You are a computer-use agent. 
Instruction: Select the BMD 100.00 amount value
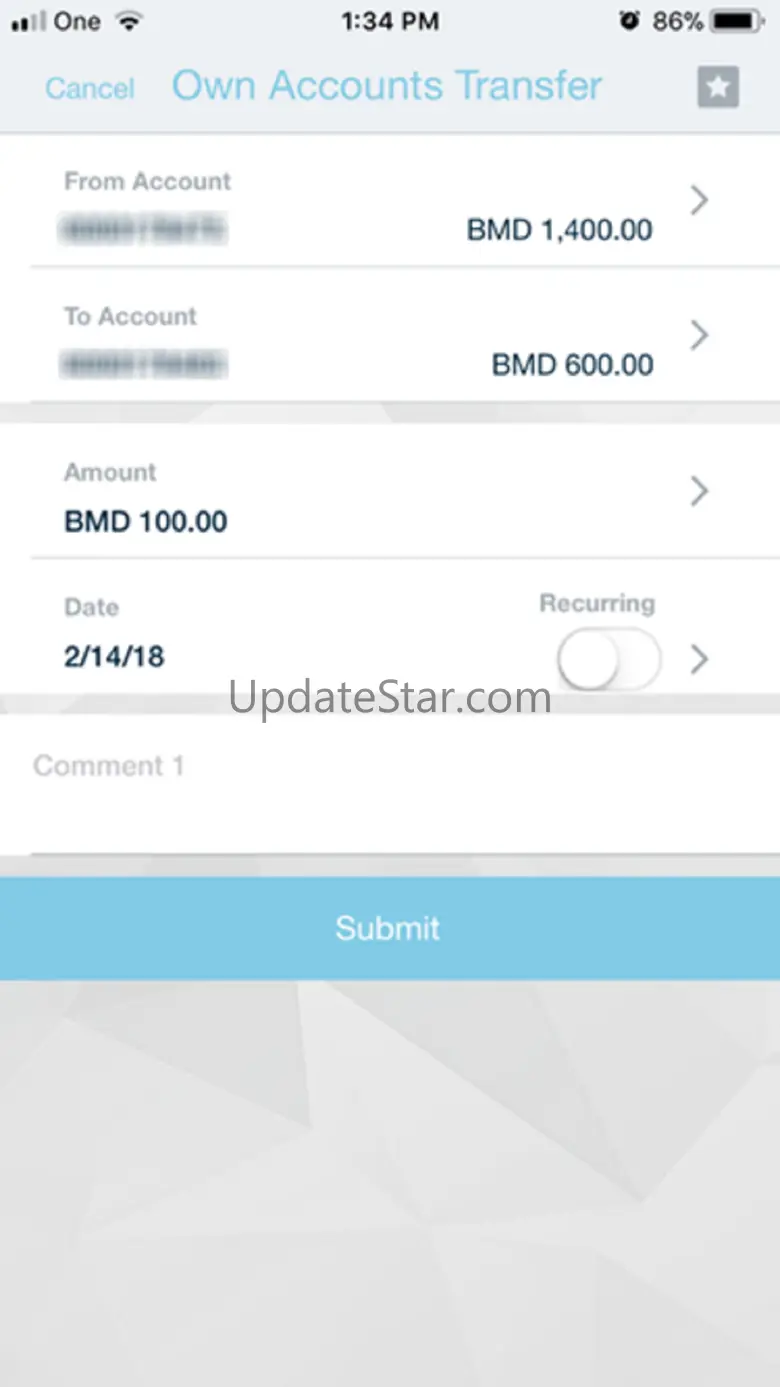click(146, 521)
